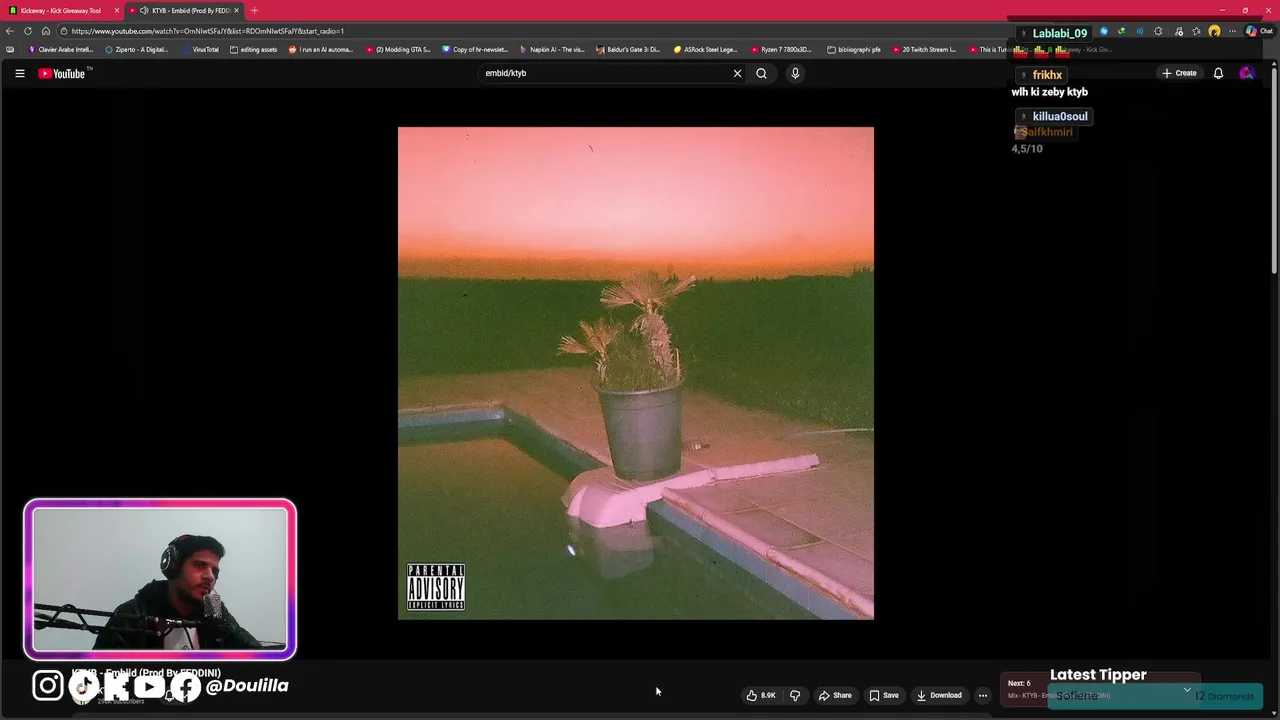1280x720 pixels.
Task: Open I run an AI automa... bookmark
Action: (x=321, y=49)
